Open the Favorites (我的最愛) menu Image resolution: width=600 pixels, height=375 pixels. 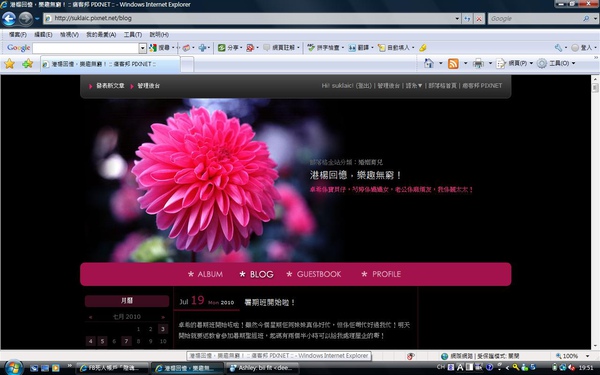point(101,34)
